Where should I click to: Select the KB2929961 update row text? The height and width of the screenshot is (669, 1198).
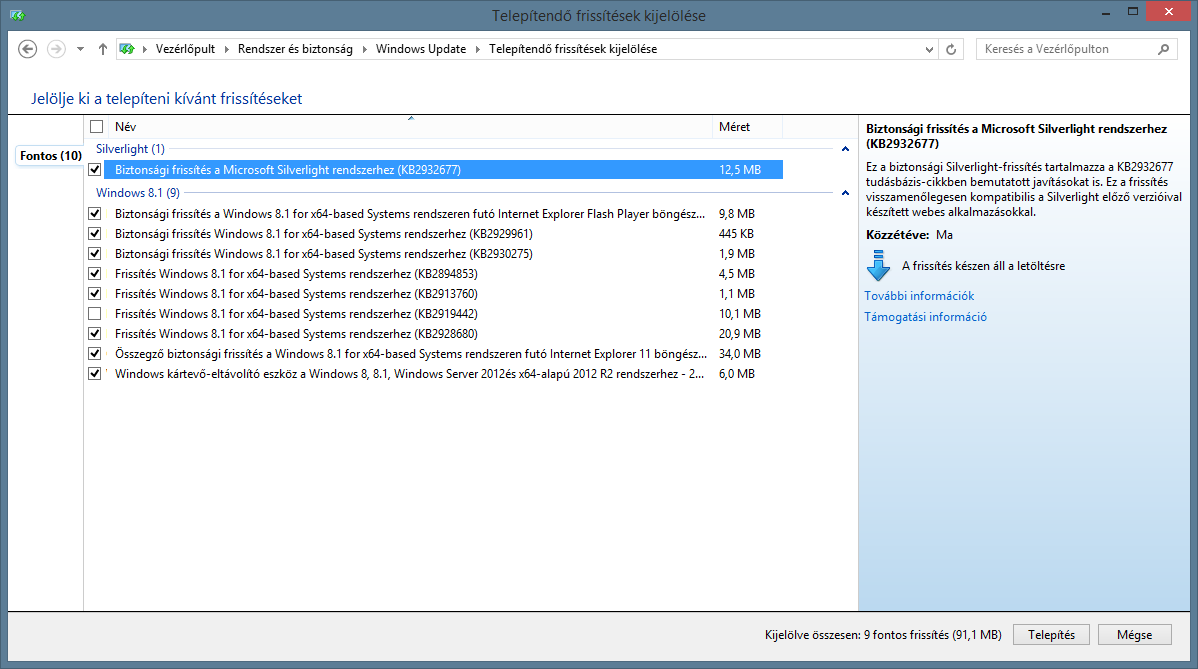324,234
